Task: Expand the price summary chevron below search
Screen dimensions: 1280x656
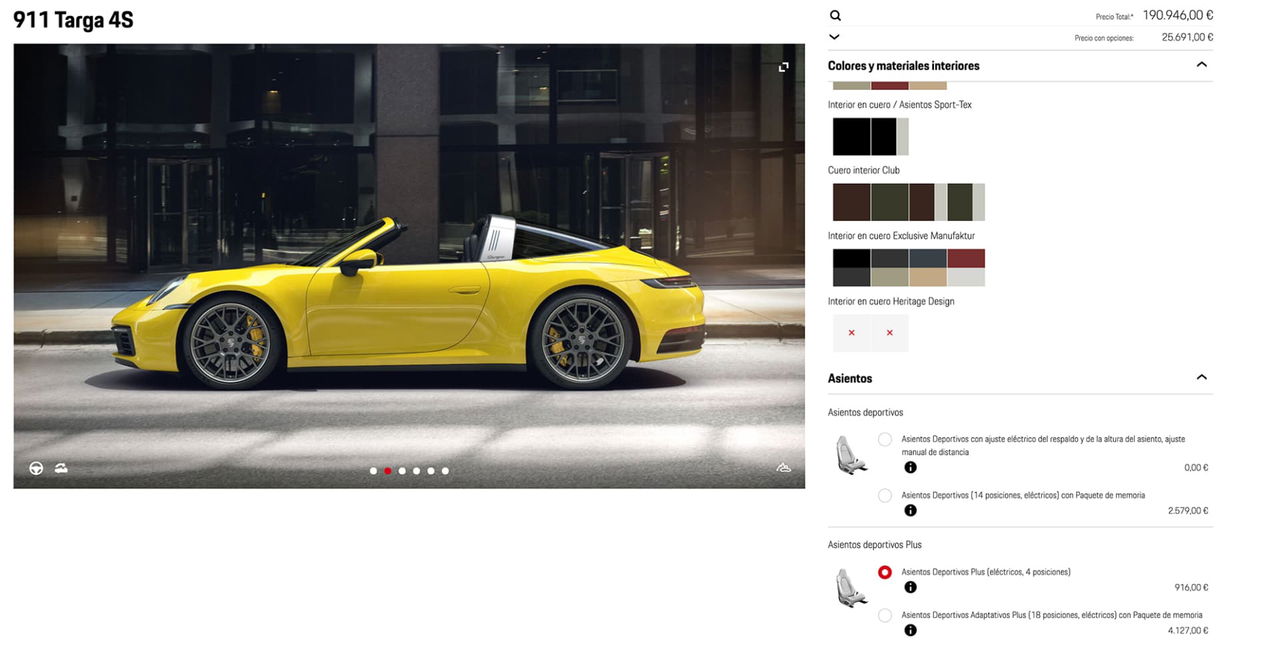Action: click(835, 37)
